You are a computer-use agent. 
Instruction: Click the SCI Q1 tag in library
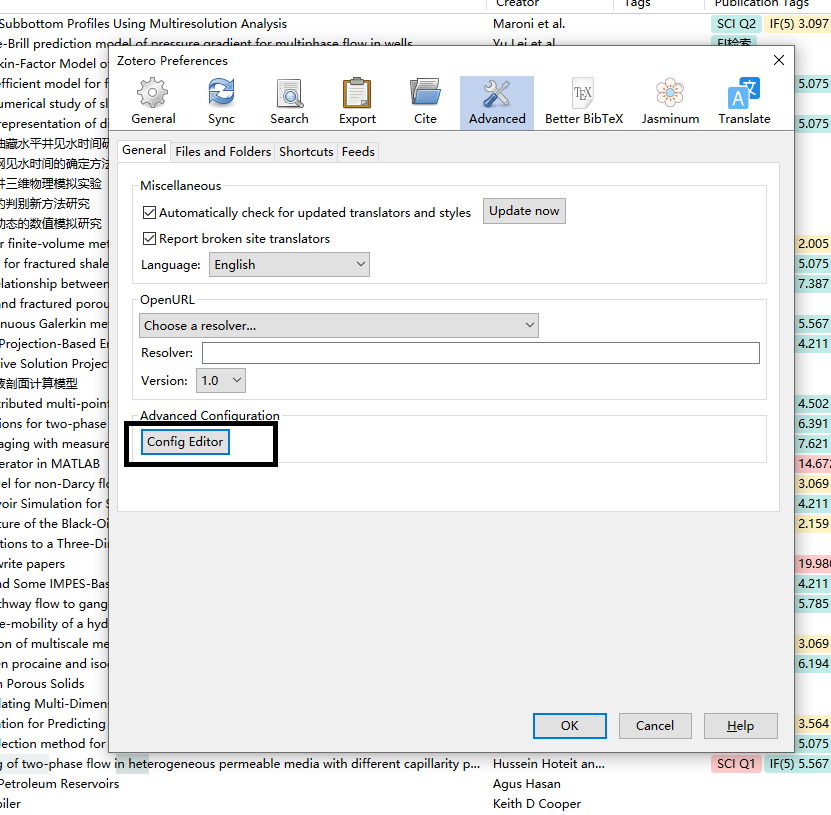click(x=736, y=764)
